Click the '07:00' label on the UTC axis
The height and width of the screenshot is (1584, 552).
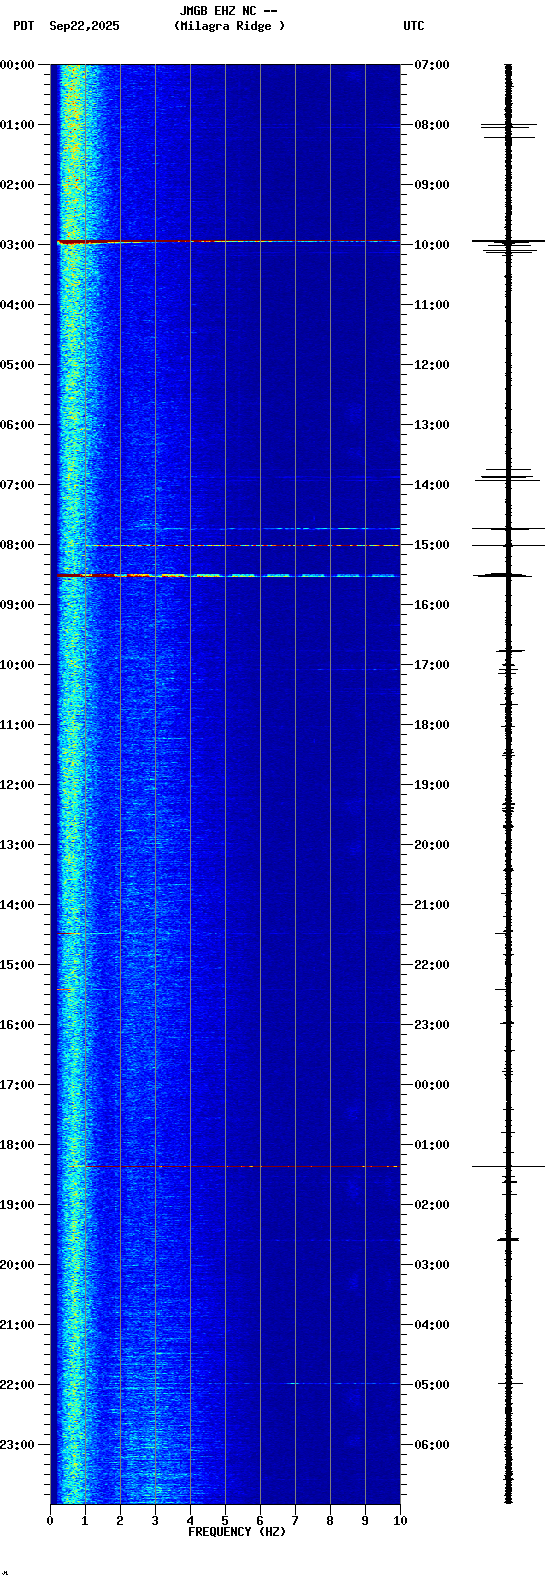pyautogui.click(x=432, y=65)
